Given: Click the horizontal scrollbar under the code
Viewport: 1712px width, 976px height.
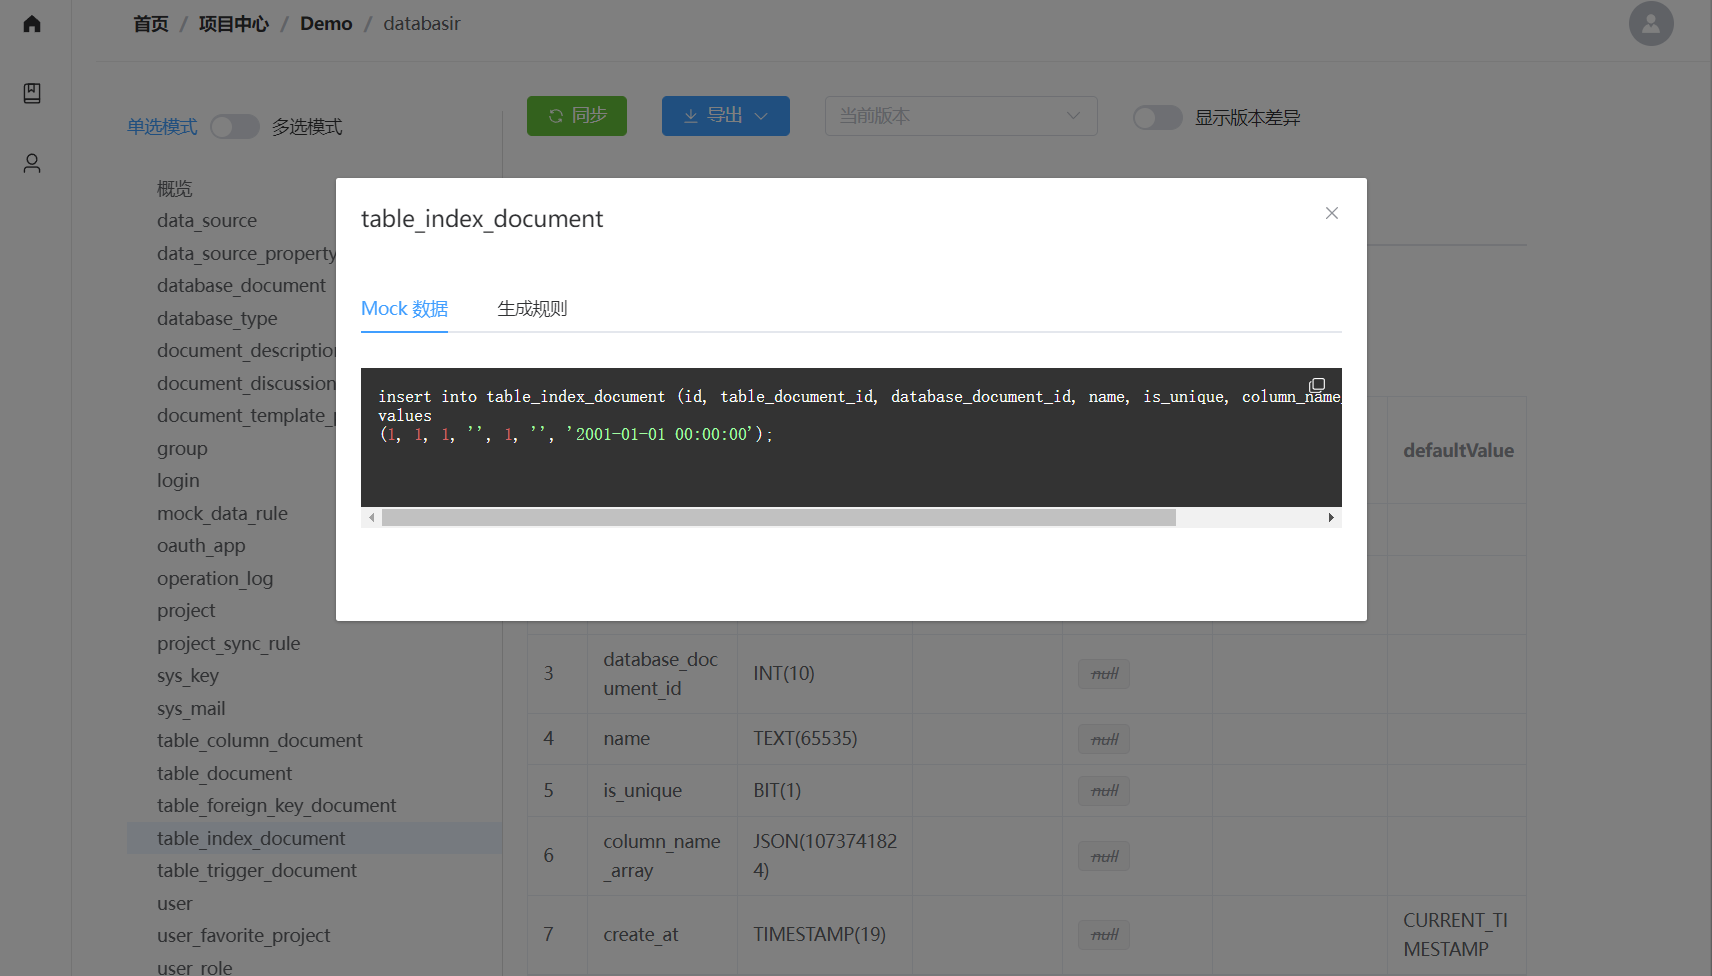Looking at the screenshot, I should coord(778,518).
